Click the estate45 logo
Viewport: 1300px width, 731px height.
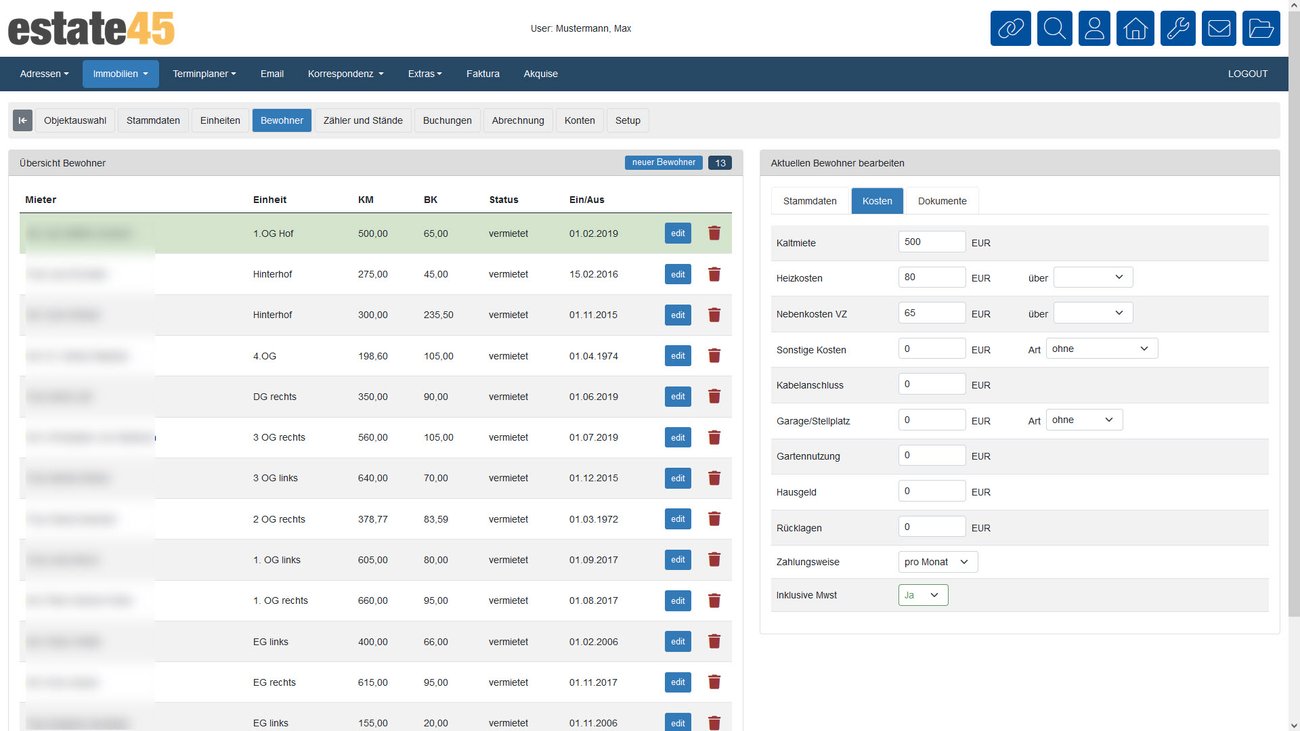[x=91, y=28]
